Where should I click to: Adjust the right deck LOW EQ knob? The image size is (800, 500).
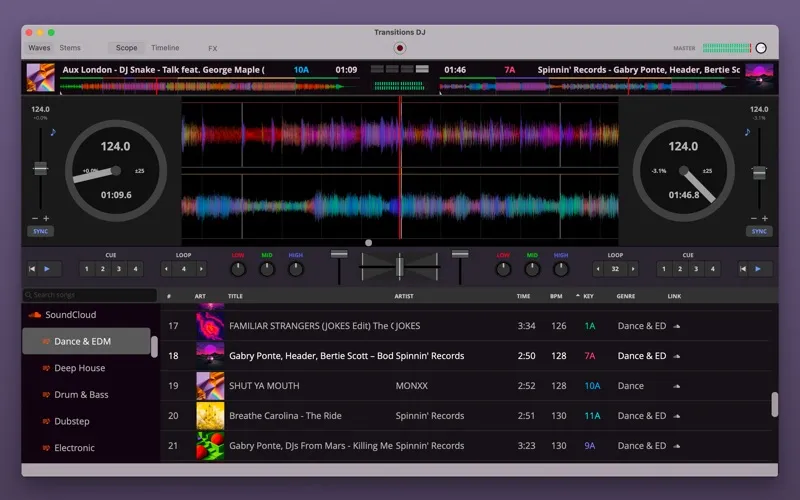click(504, 269)
